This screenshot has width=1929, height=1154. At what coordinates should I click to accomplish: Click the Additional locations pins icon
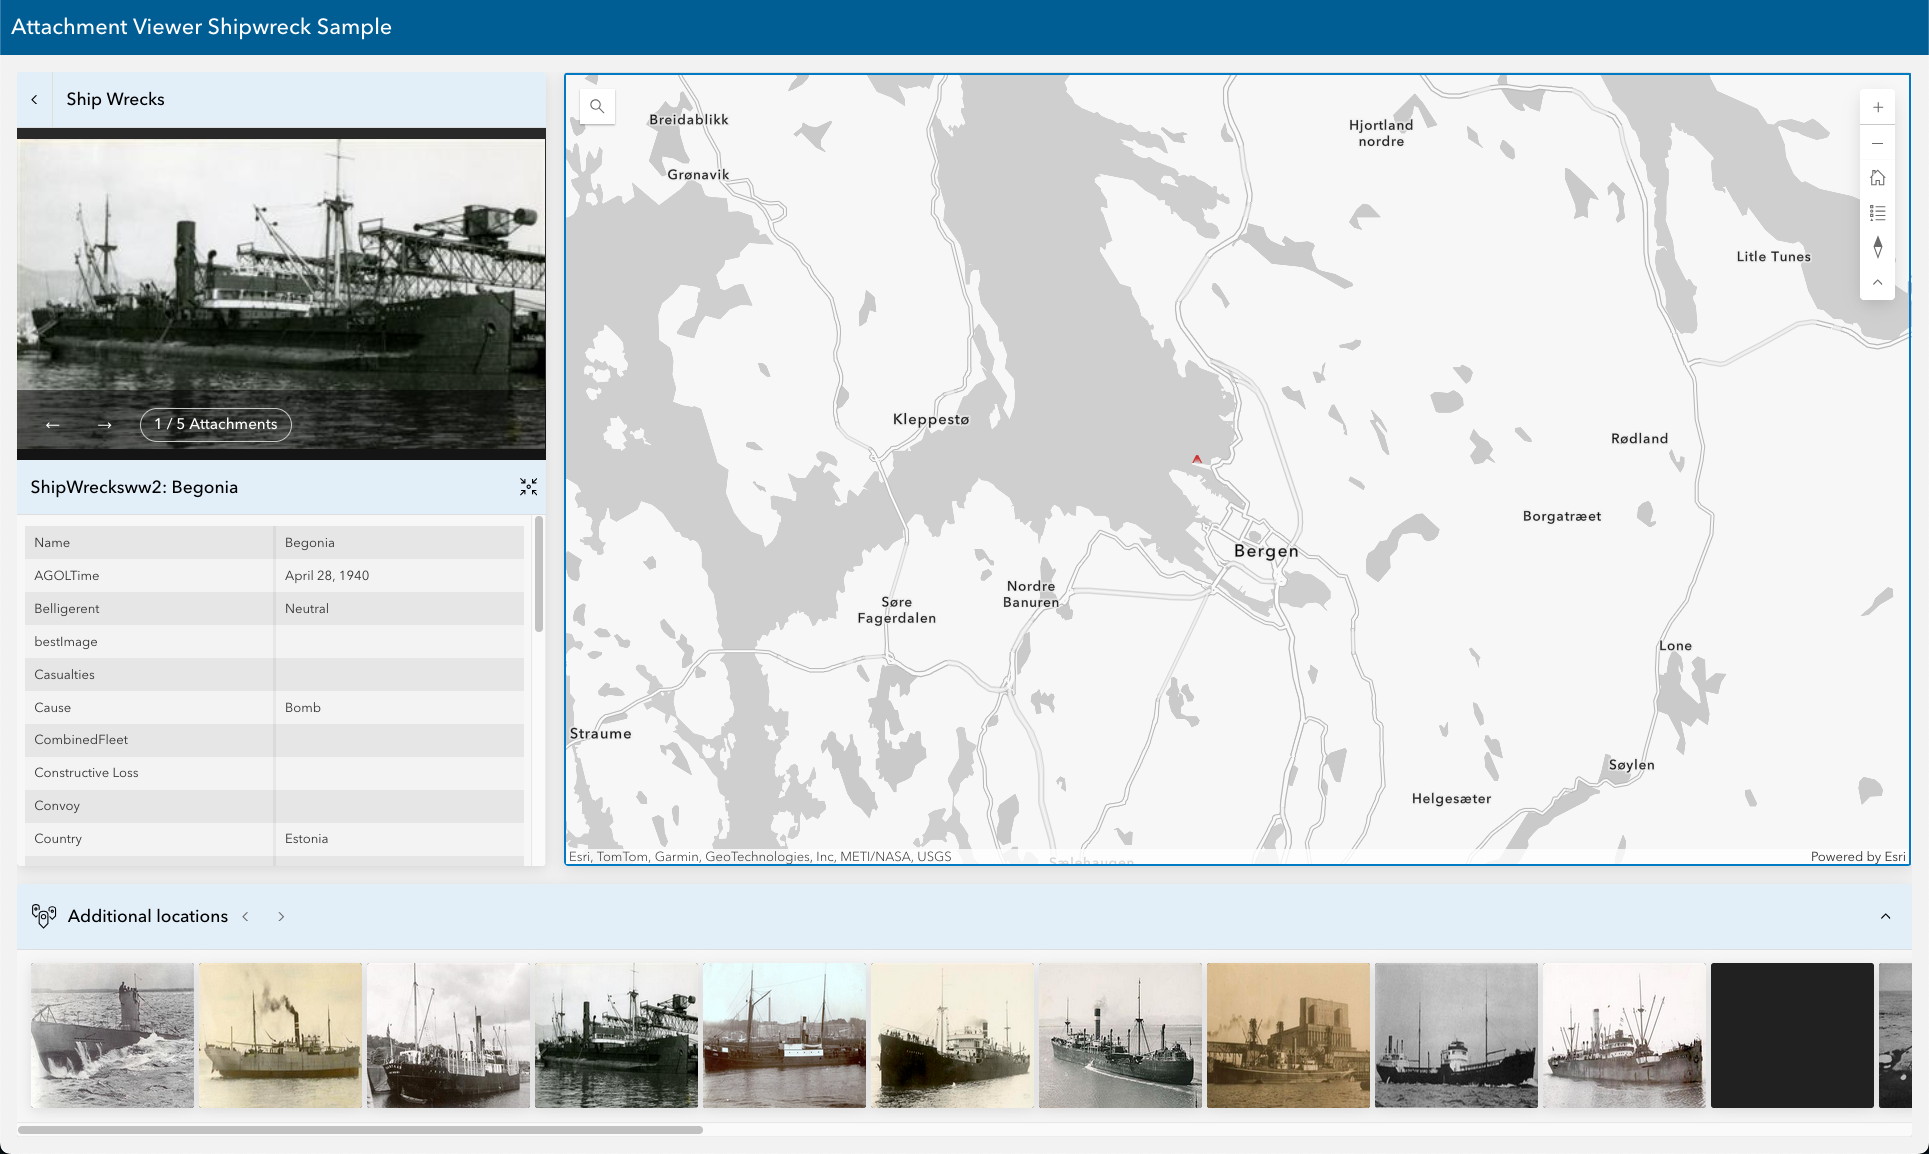pos(44,916)
